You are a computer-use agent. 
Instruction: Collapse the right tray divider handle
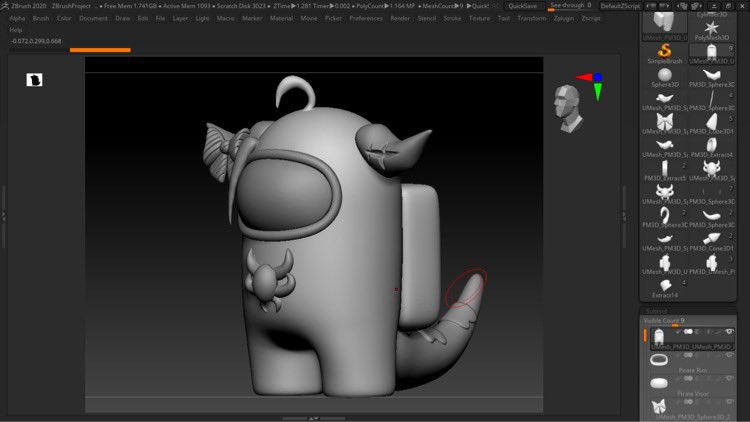pos(624,216)
